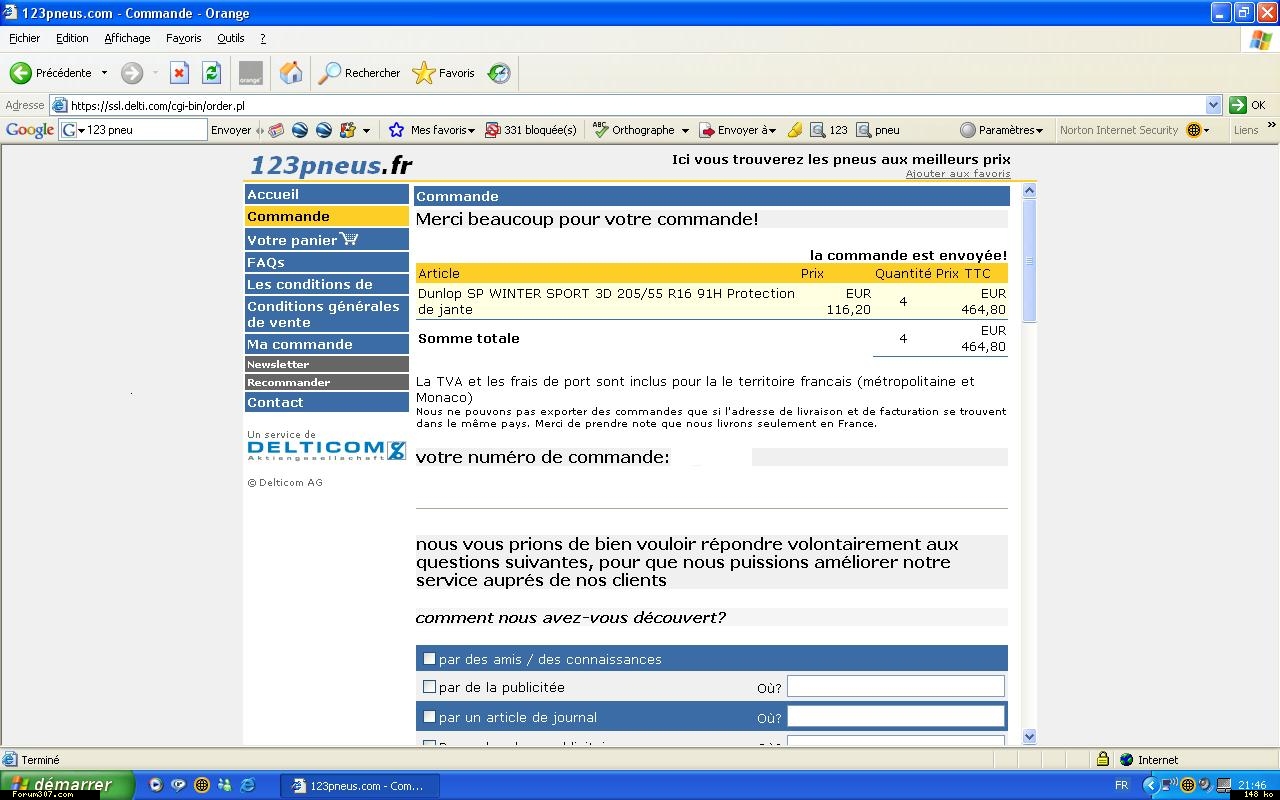Click the red X stop loading icon

coord(179,73)
